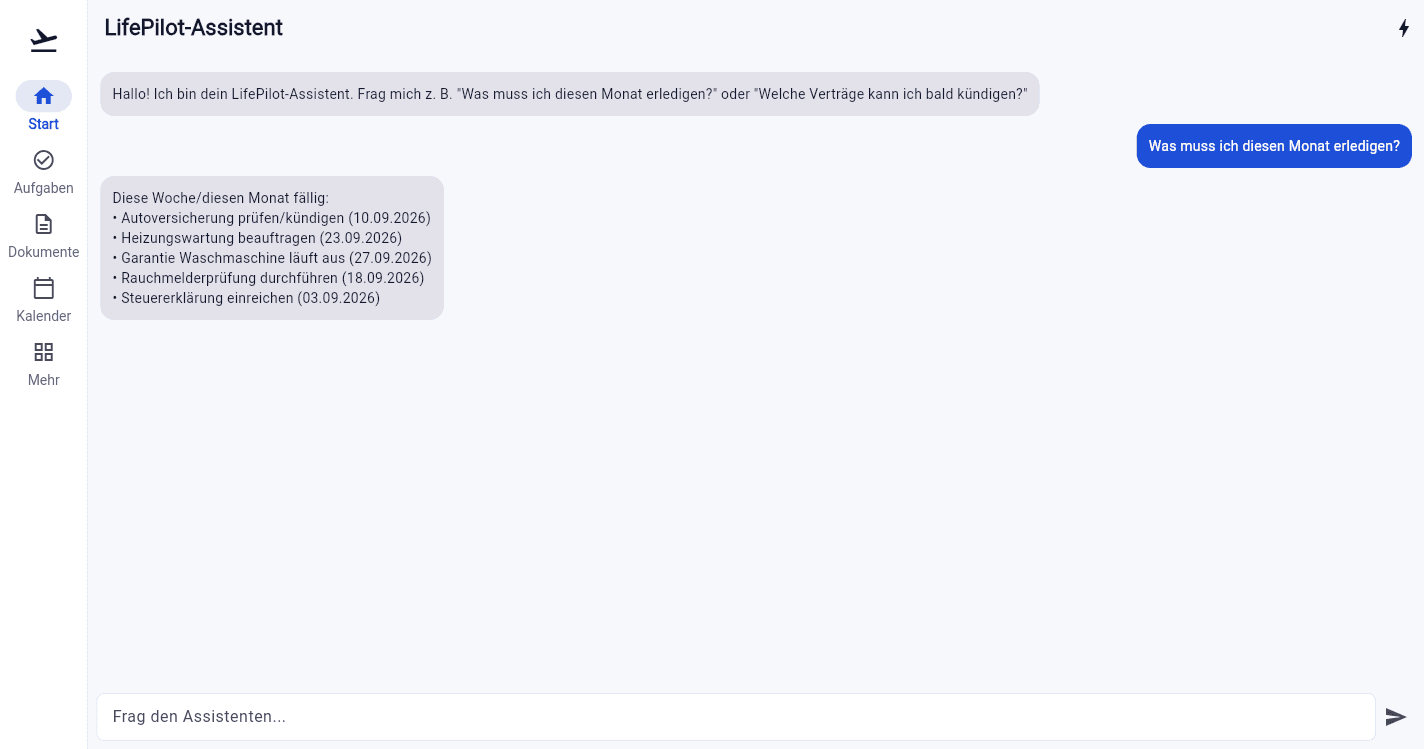Open the Kalender calendar icon
The image size is (1424, 749).
tap(44, 288)
